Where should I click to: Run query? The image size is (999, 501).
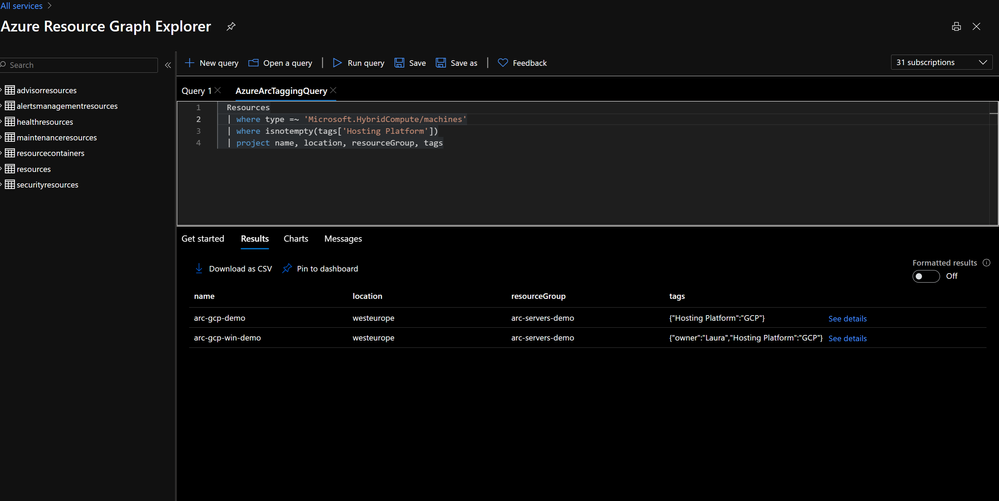coord(359,63)
